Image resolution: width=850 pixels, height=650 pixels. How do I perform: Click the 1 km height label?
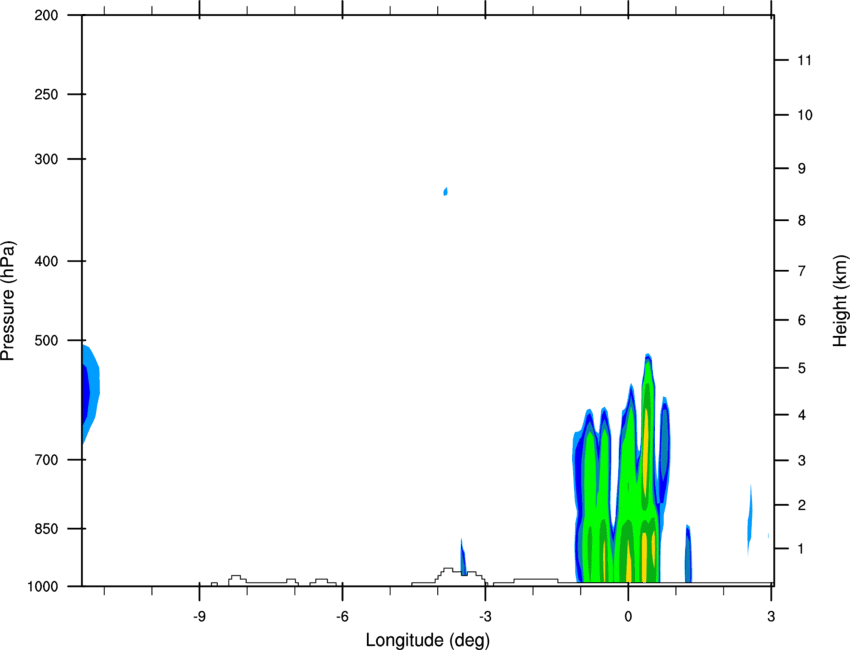coord(802,549)
